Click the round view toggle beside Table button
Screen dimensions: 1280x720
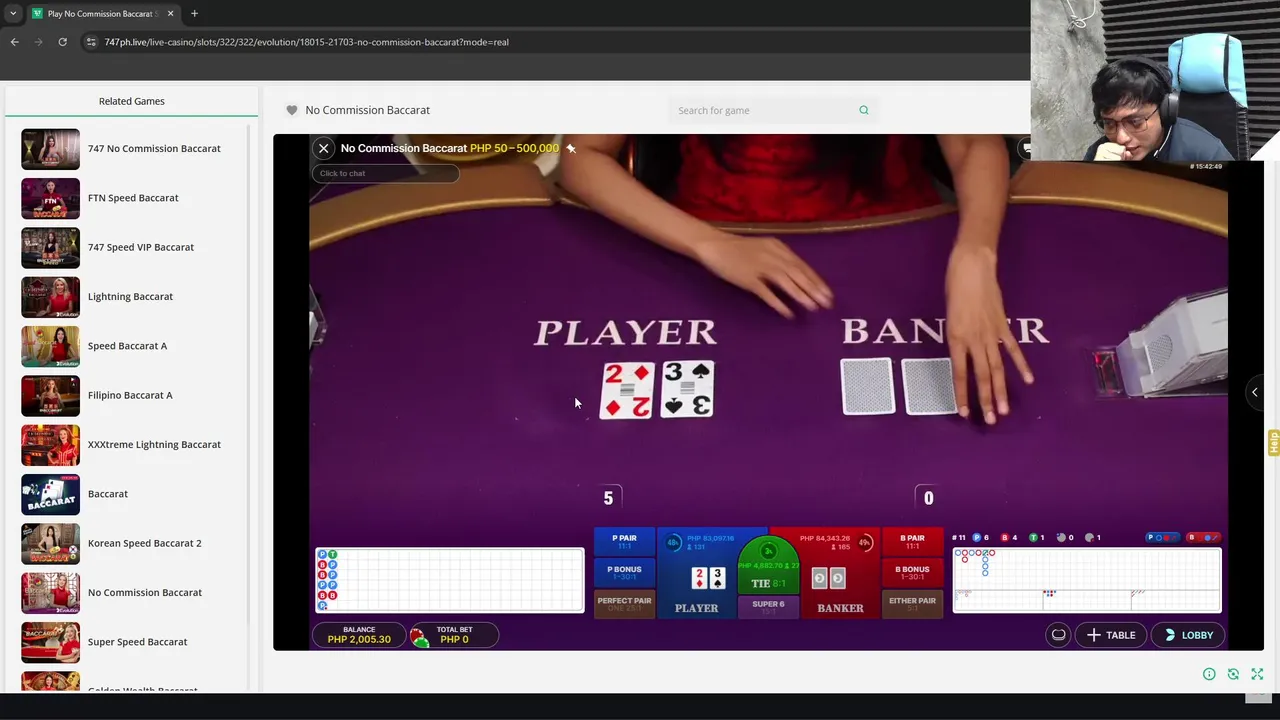(x=1058, y=635)
